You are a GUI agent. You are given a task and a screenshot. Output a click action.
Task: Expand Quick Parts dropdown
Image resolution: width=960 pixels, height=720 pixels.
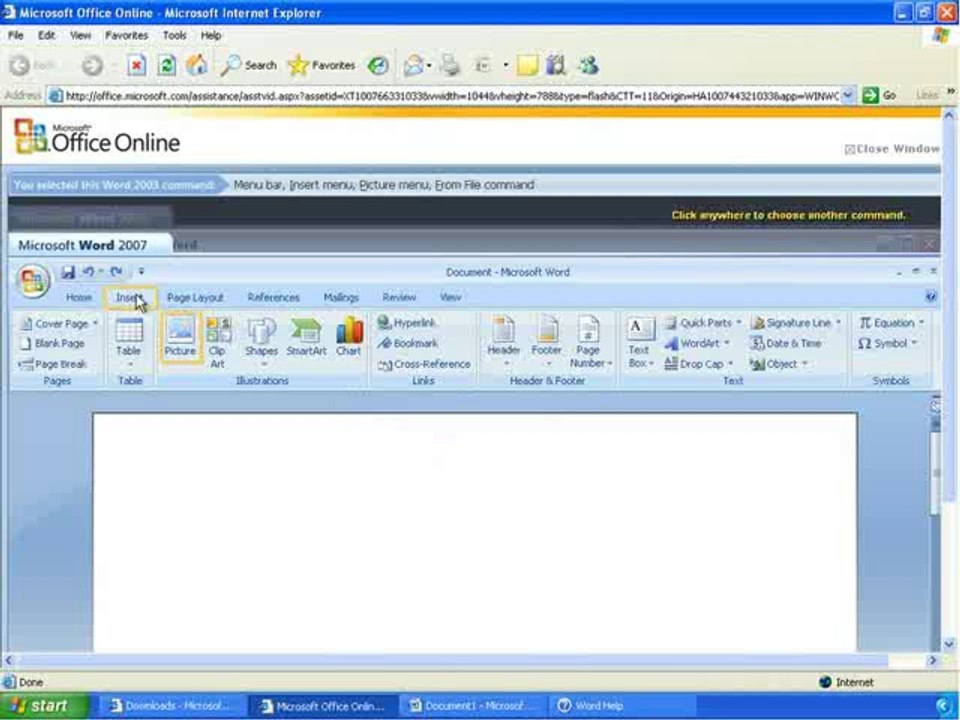(x=738, y=323)
